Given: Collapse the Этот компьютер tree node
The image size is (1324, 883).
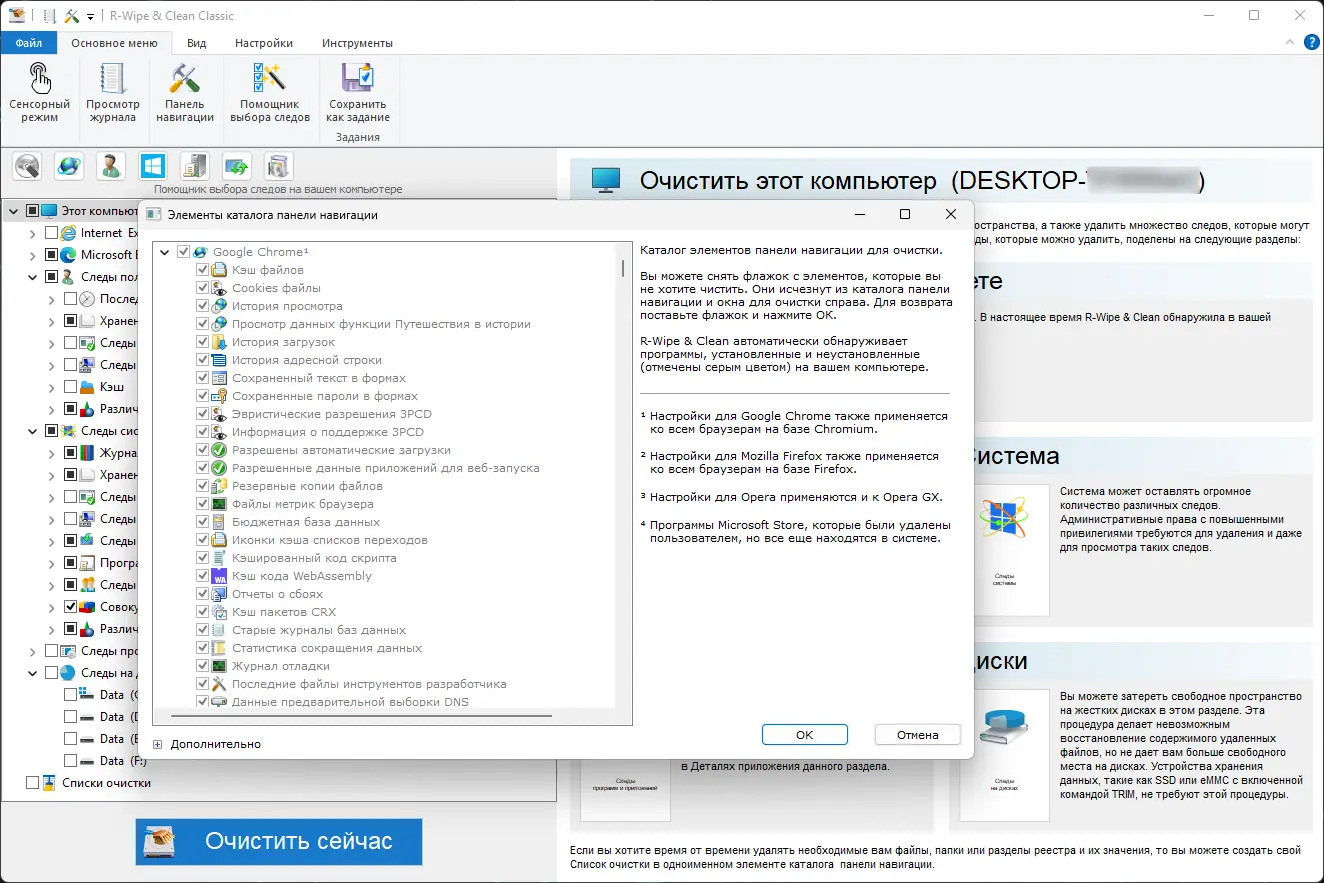Looking at the screenshot, I should click(14, 211).
